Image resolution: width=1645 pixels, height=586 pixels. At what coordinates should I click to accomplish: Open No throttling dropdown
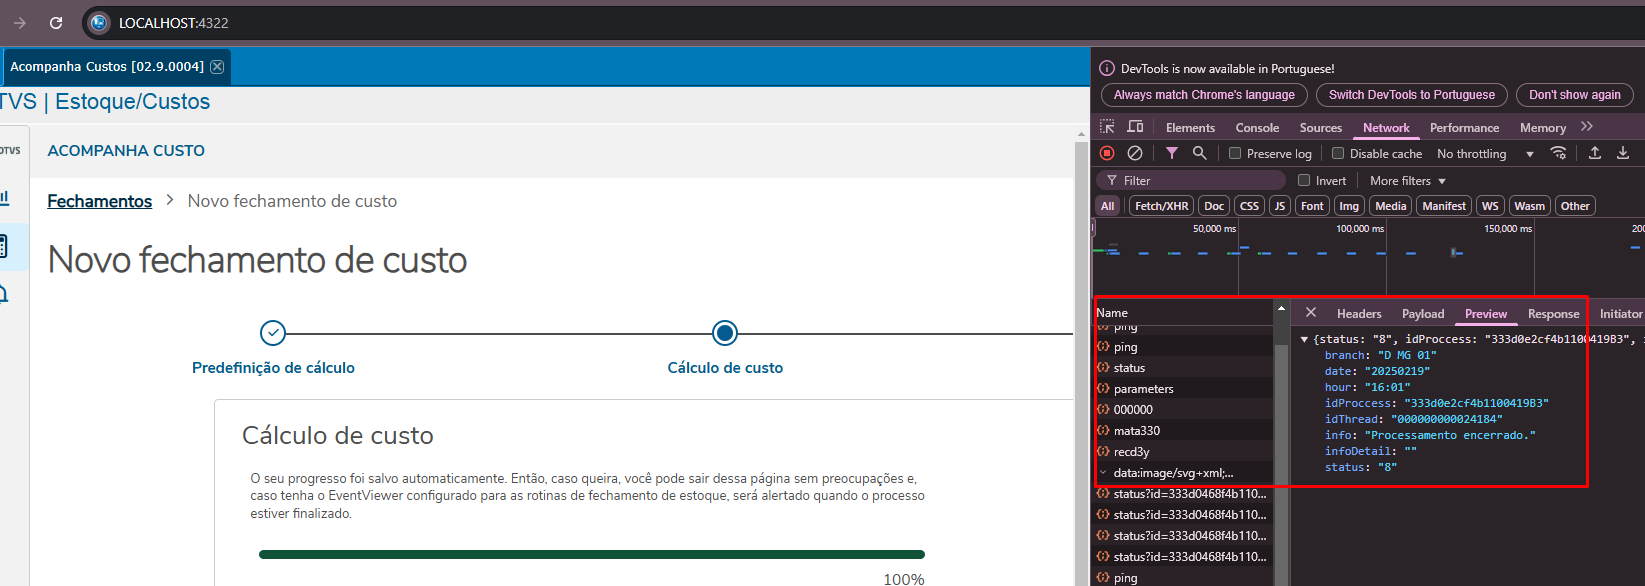1485,153
